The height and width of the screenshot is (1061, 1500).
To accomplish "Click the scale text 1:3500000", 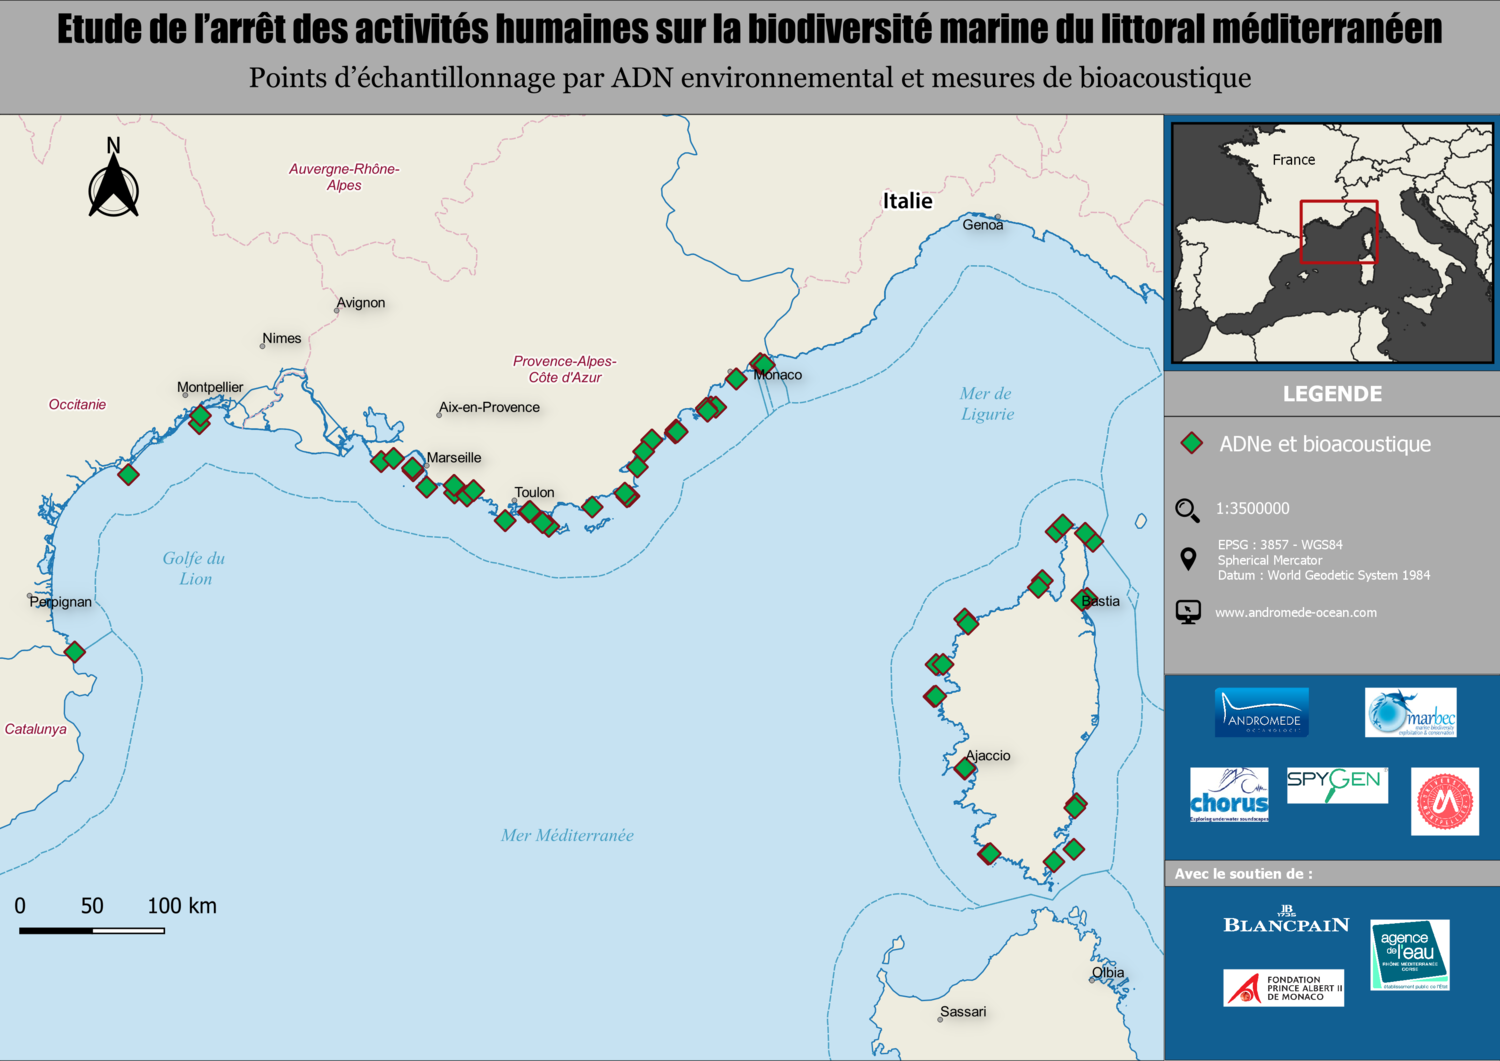I will point(1252,508).
